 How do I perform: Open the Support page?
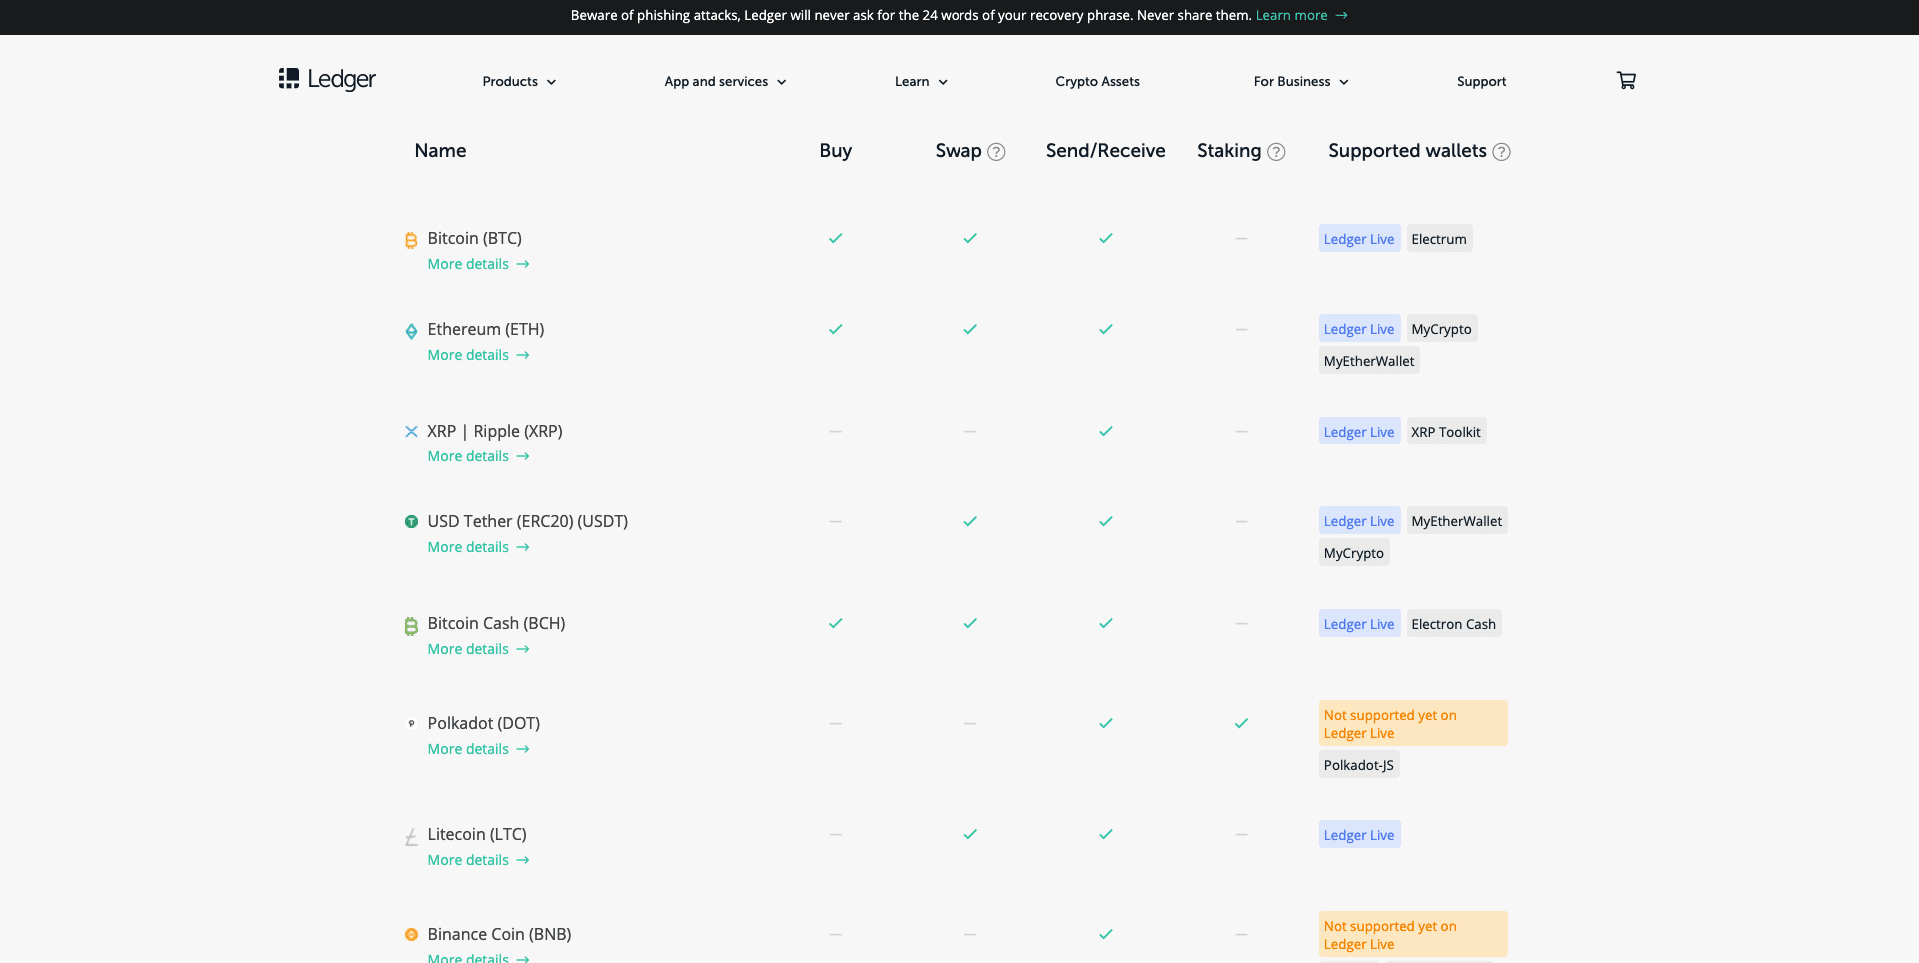[1481, 82]
